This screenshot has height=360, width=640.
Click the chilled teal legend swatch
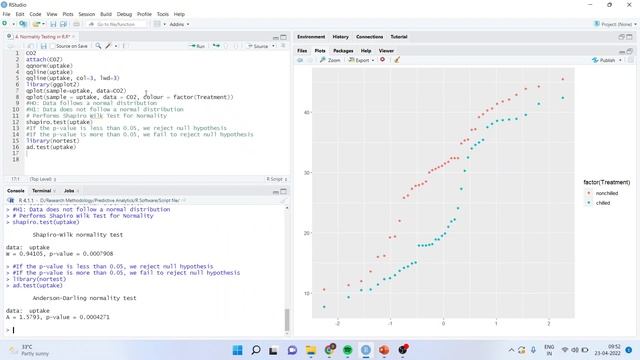click(x=589, y=203)
